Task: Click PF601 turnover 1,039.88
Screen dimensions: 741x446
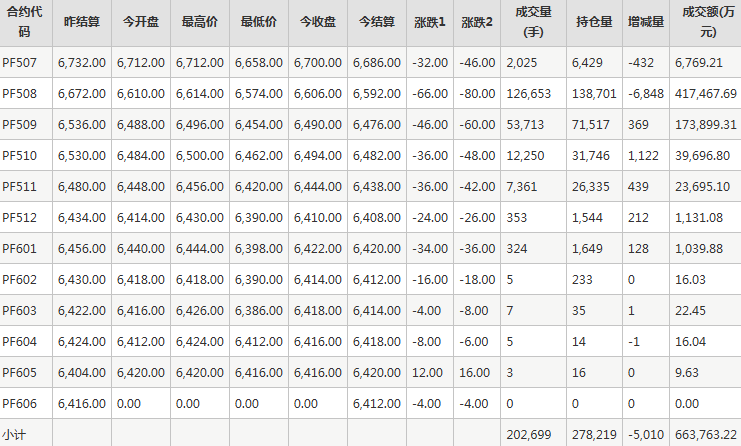Action: pos(699,249)
